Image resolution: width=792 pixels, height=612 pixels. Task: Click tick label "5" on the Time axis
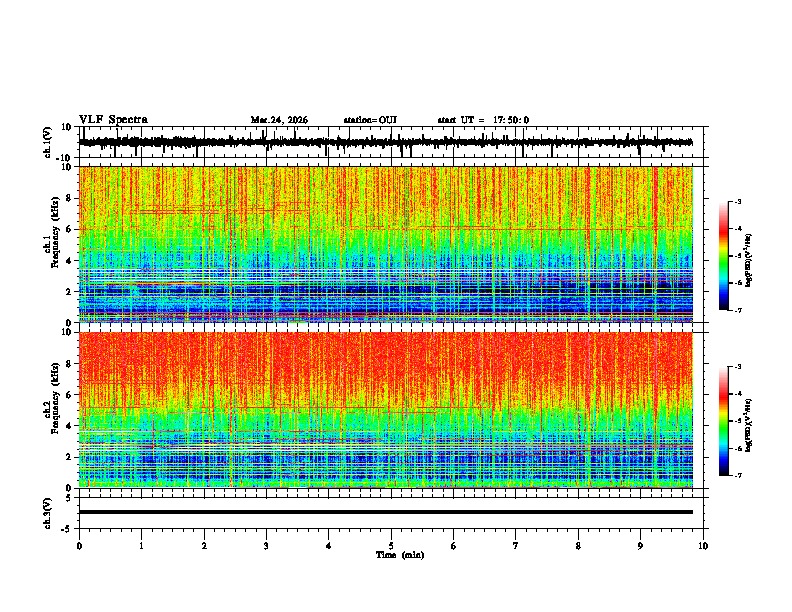391,546
